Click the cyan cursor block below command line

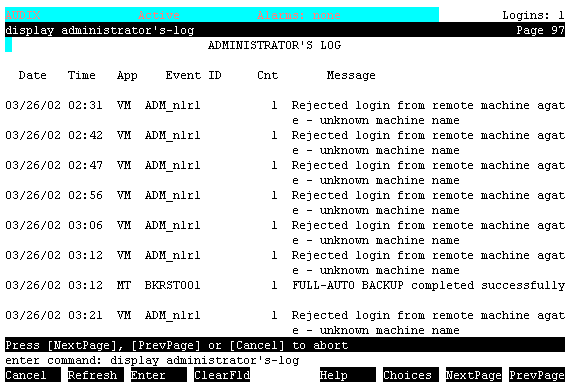click(8, 45)
